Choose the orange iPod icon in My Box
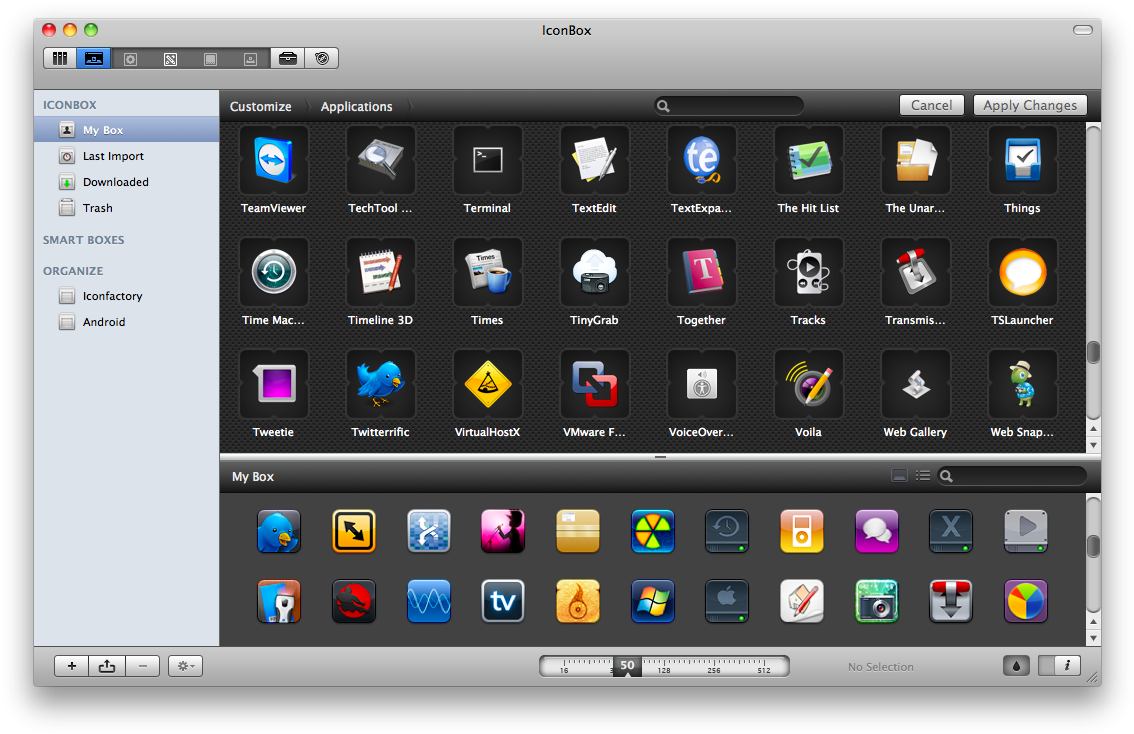Screen dimensions: 1134x734 coord(801,531)
